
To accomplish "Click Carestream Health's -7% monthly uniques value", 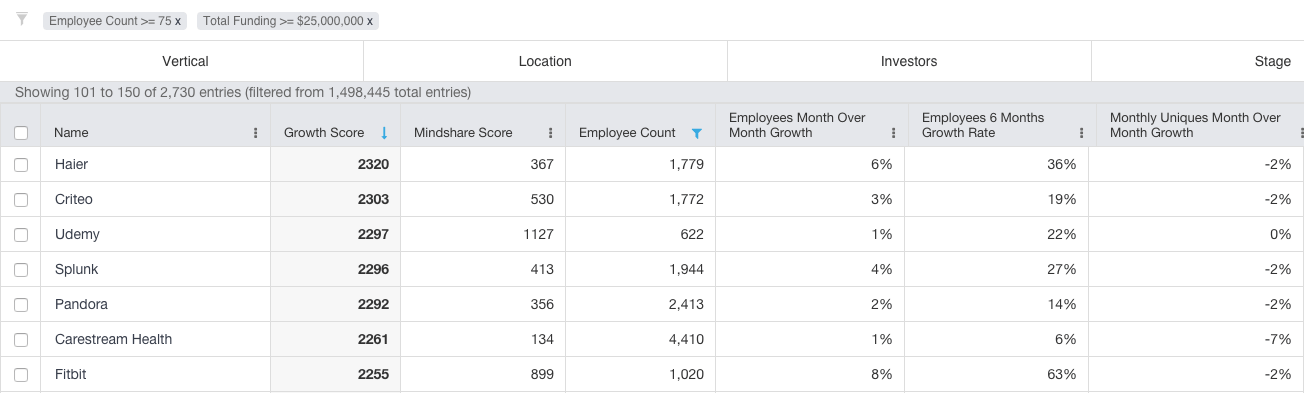I will point(1278,339).
